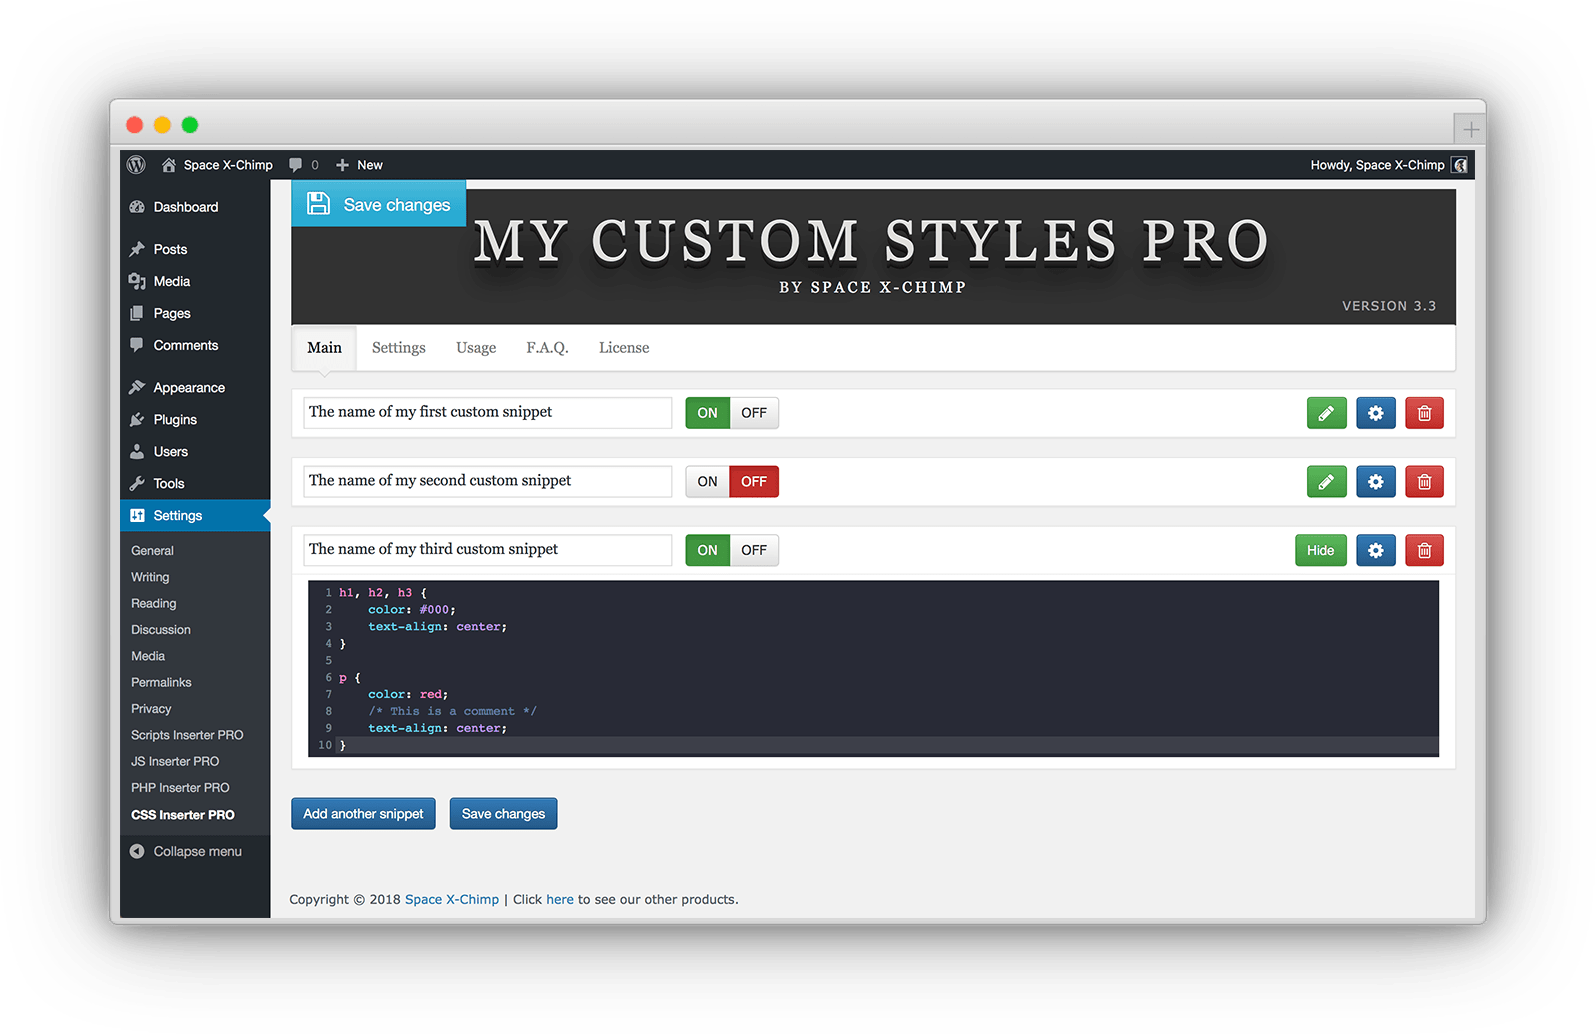This screenshot has height=1035, width=1596.
Task: Open the Reading settings submenu
Action: click(x=153, y=603)
